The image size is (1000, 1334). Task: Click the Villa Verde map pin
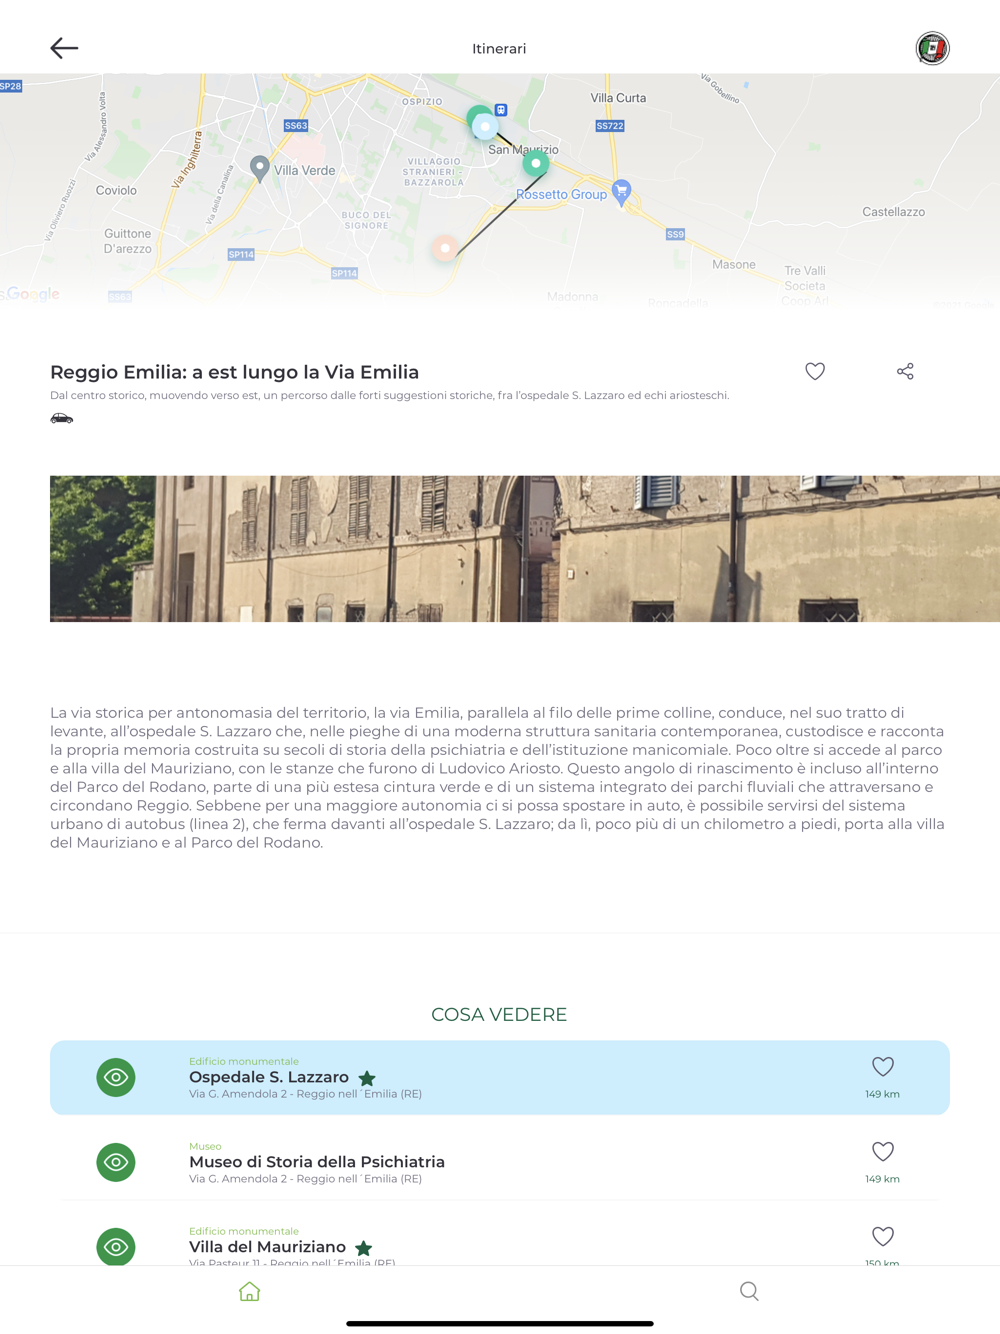(x=259, y=169)
